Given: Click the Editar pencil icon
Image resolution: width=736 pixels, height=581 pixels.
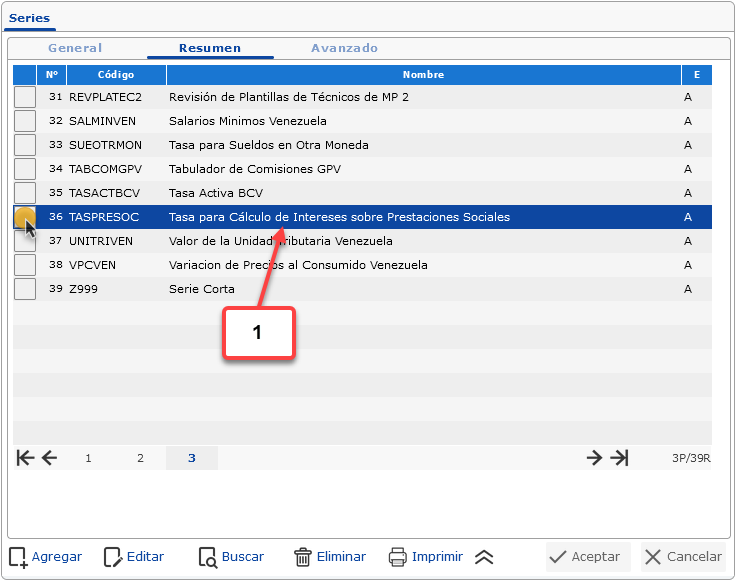Looking at the screenshot, I should tap(113, 557).
